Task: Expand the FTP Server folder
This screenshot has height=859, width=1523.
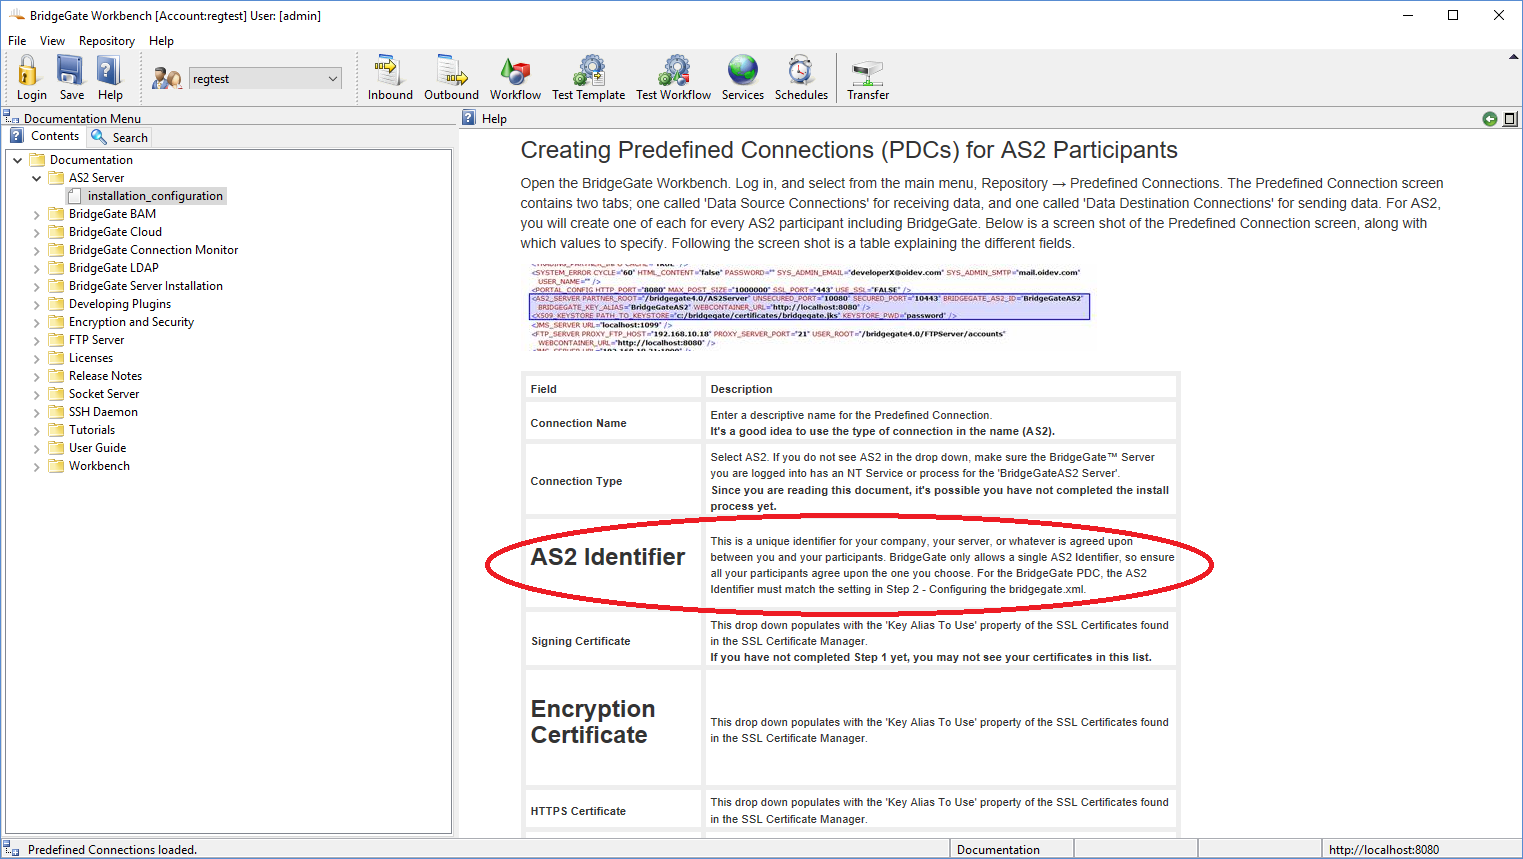Action: coord(37,340)
